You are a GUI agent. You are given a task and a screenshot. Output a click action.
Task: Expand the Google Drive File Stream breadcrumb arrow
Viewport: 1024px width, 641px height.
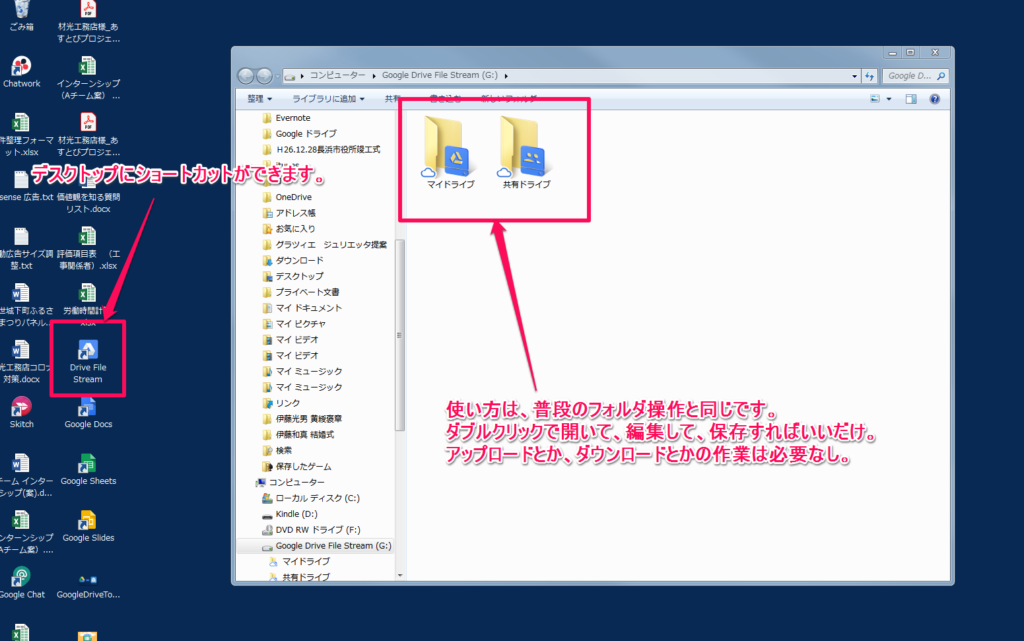click(506, 76)
